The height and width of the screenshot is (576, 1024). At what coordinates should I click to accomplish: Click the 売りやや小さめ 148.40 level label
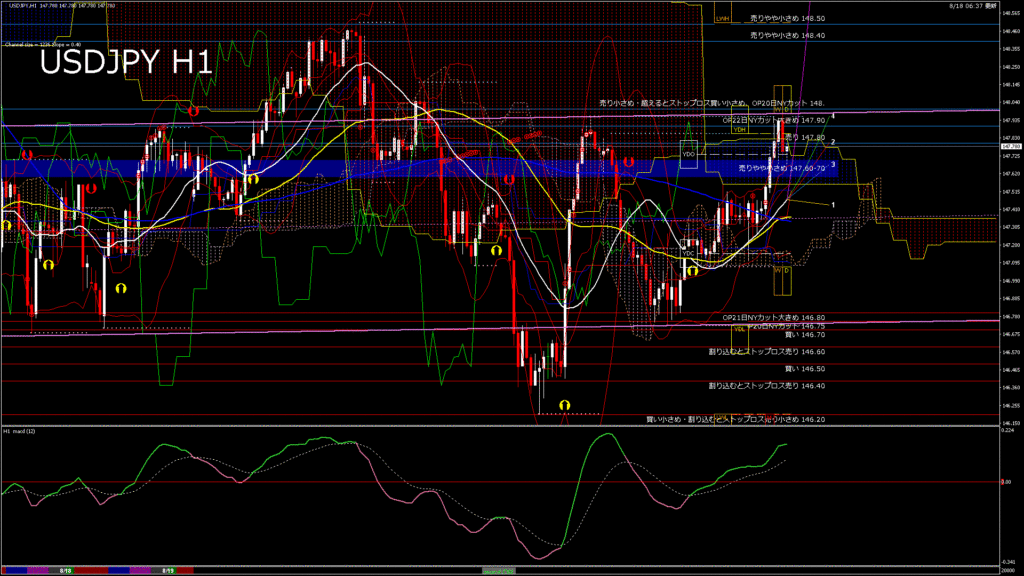[x=787, y=35]
